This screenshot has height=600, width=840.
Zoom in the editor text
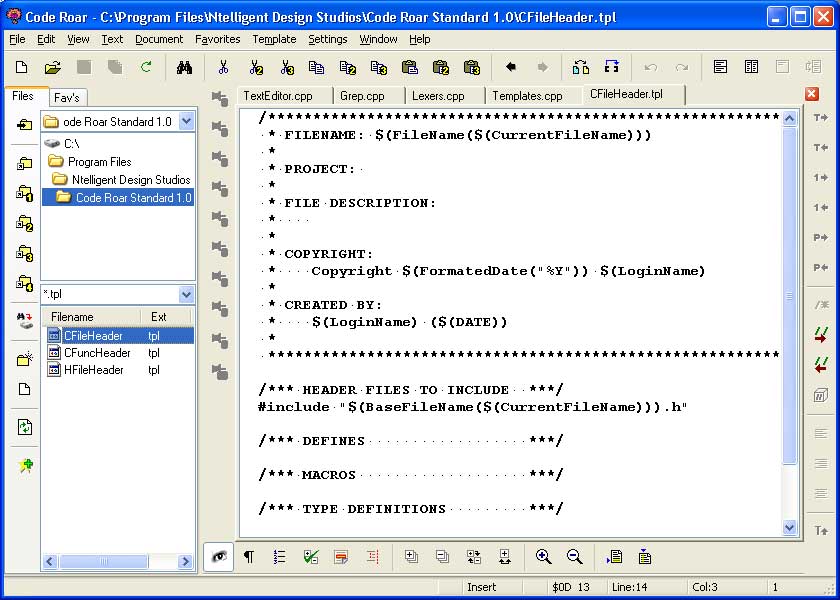544,557
